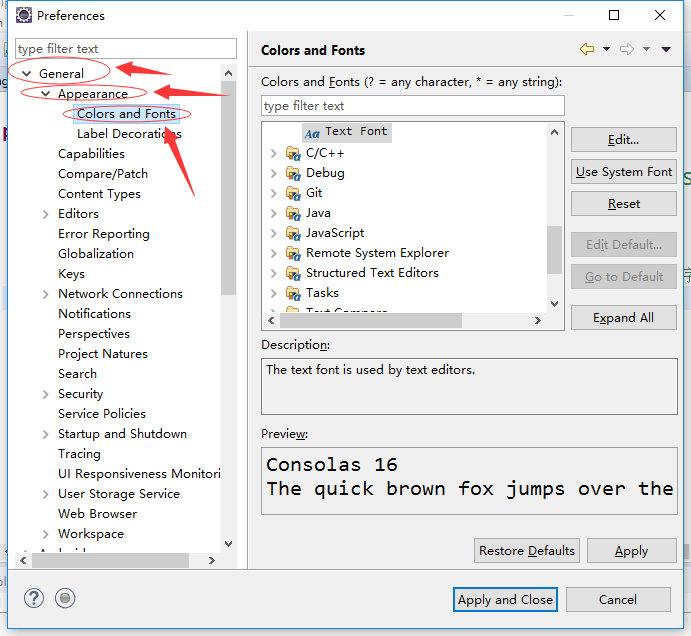The image size is (691, 636).
Task: Click the back navigation arrow icon
Action: [x=586, y=49]
